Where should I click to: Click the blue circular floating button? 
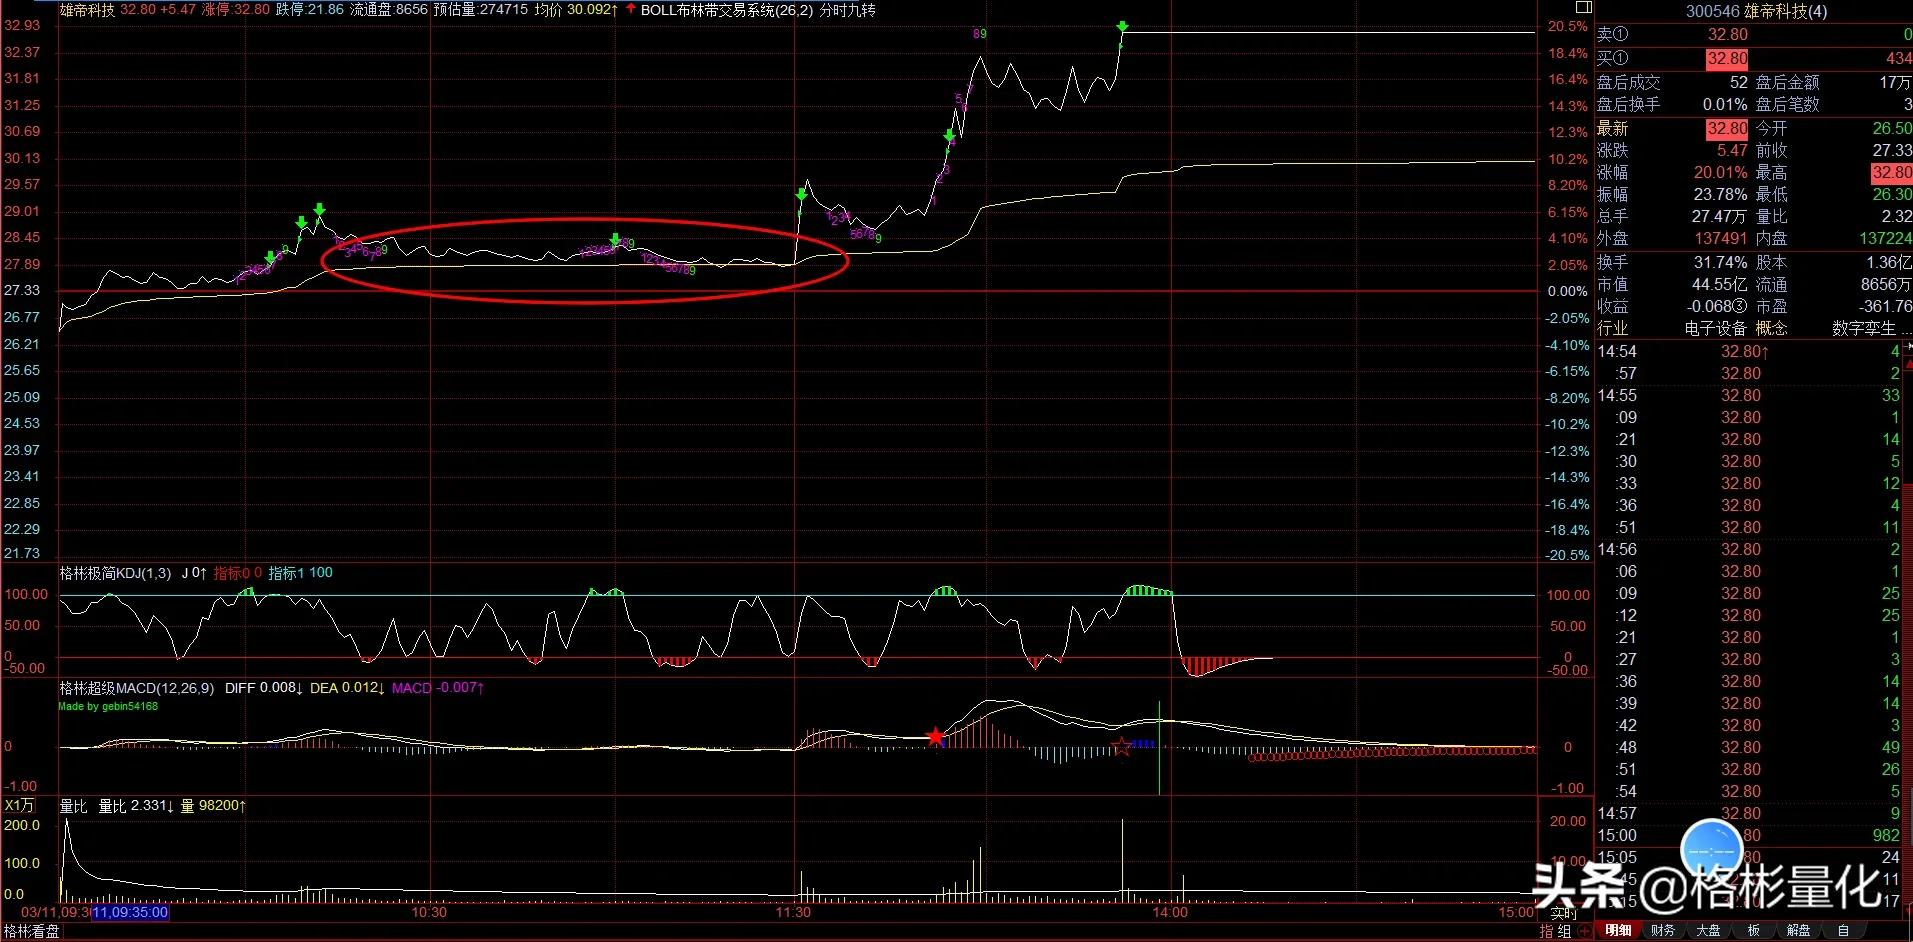[x=1712, y=850]
